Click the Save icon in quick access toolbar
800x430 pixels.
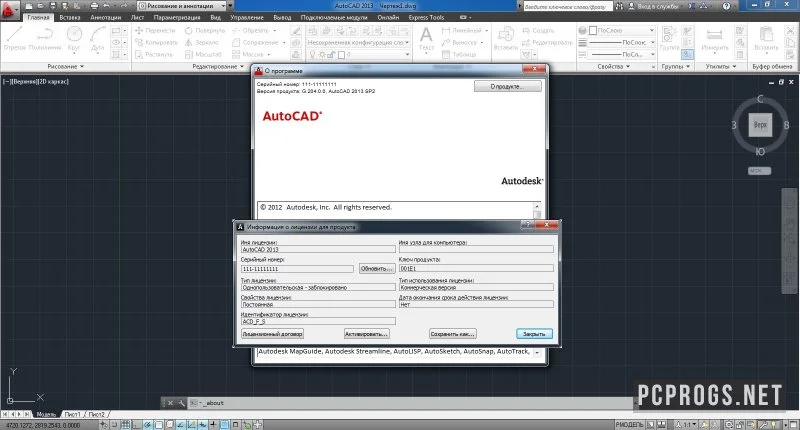[x=53, y=6]
